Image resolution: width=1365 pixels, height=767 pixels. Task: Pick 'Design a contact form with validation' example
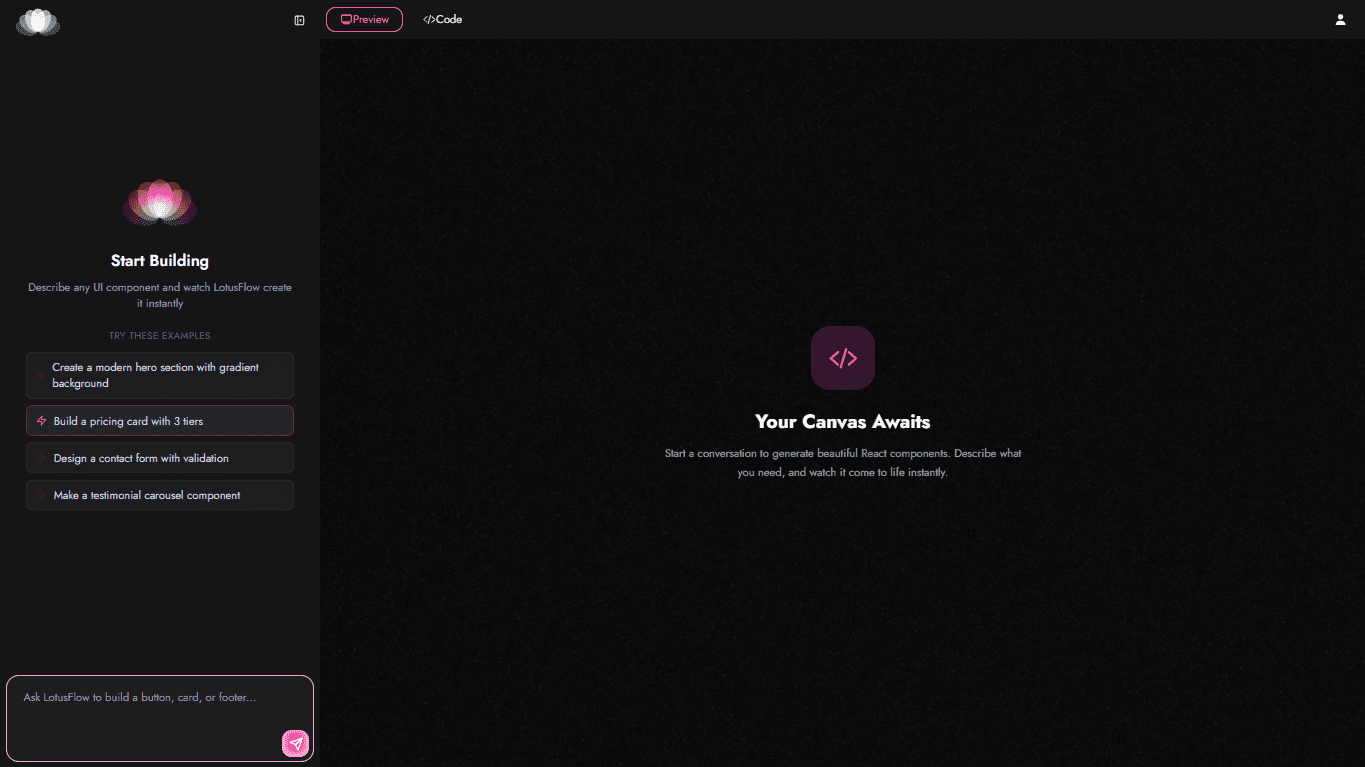pos(160,458)
